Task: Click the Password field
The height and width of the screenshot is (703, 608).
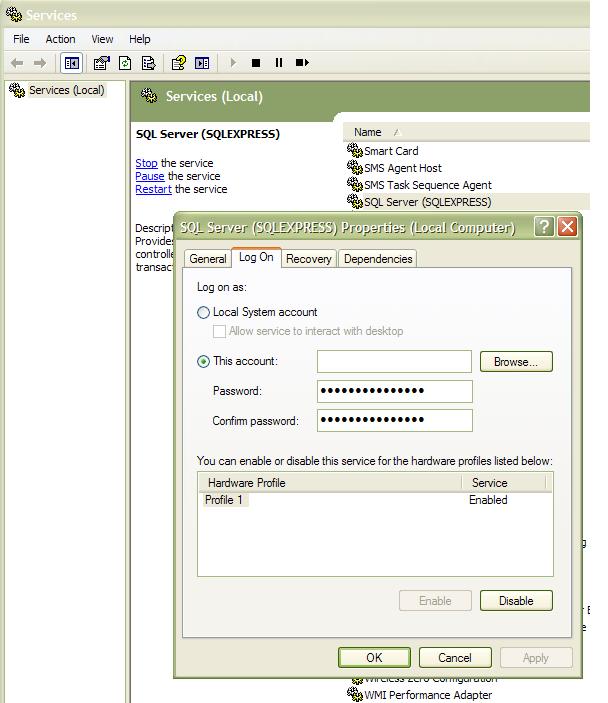Action: [395, 391]
